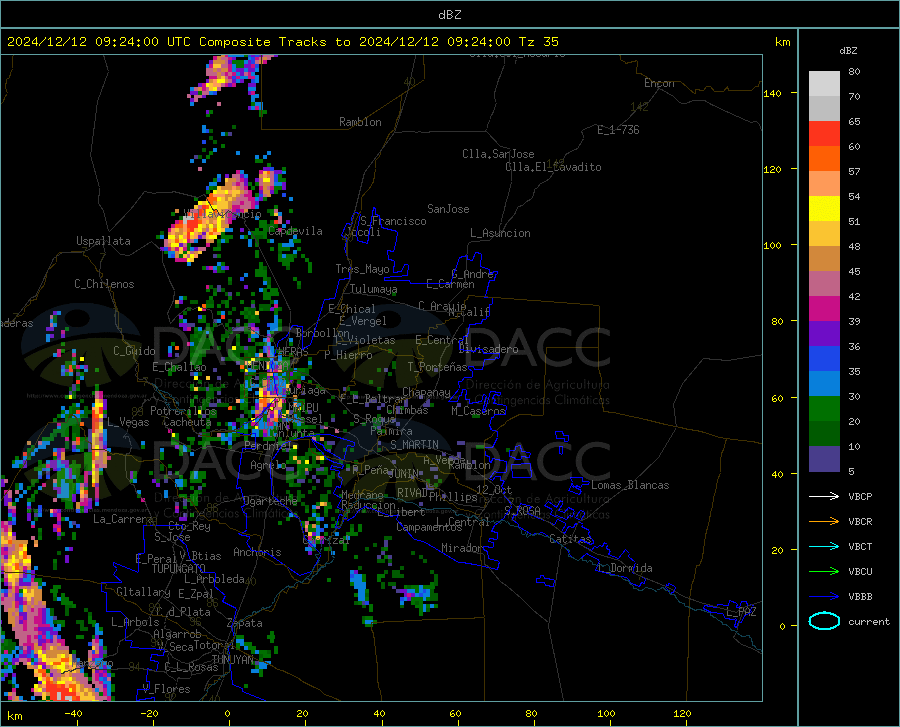Click the 'S_Francisco' map label
This screenshot has height=727, width=900.
click(x=393, y=221)
